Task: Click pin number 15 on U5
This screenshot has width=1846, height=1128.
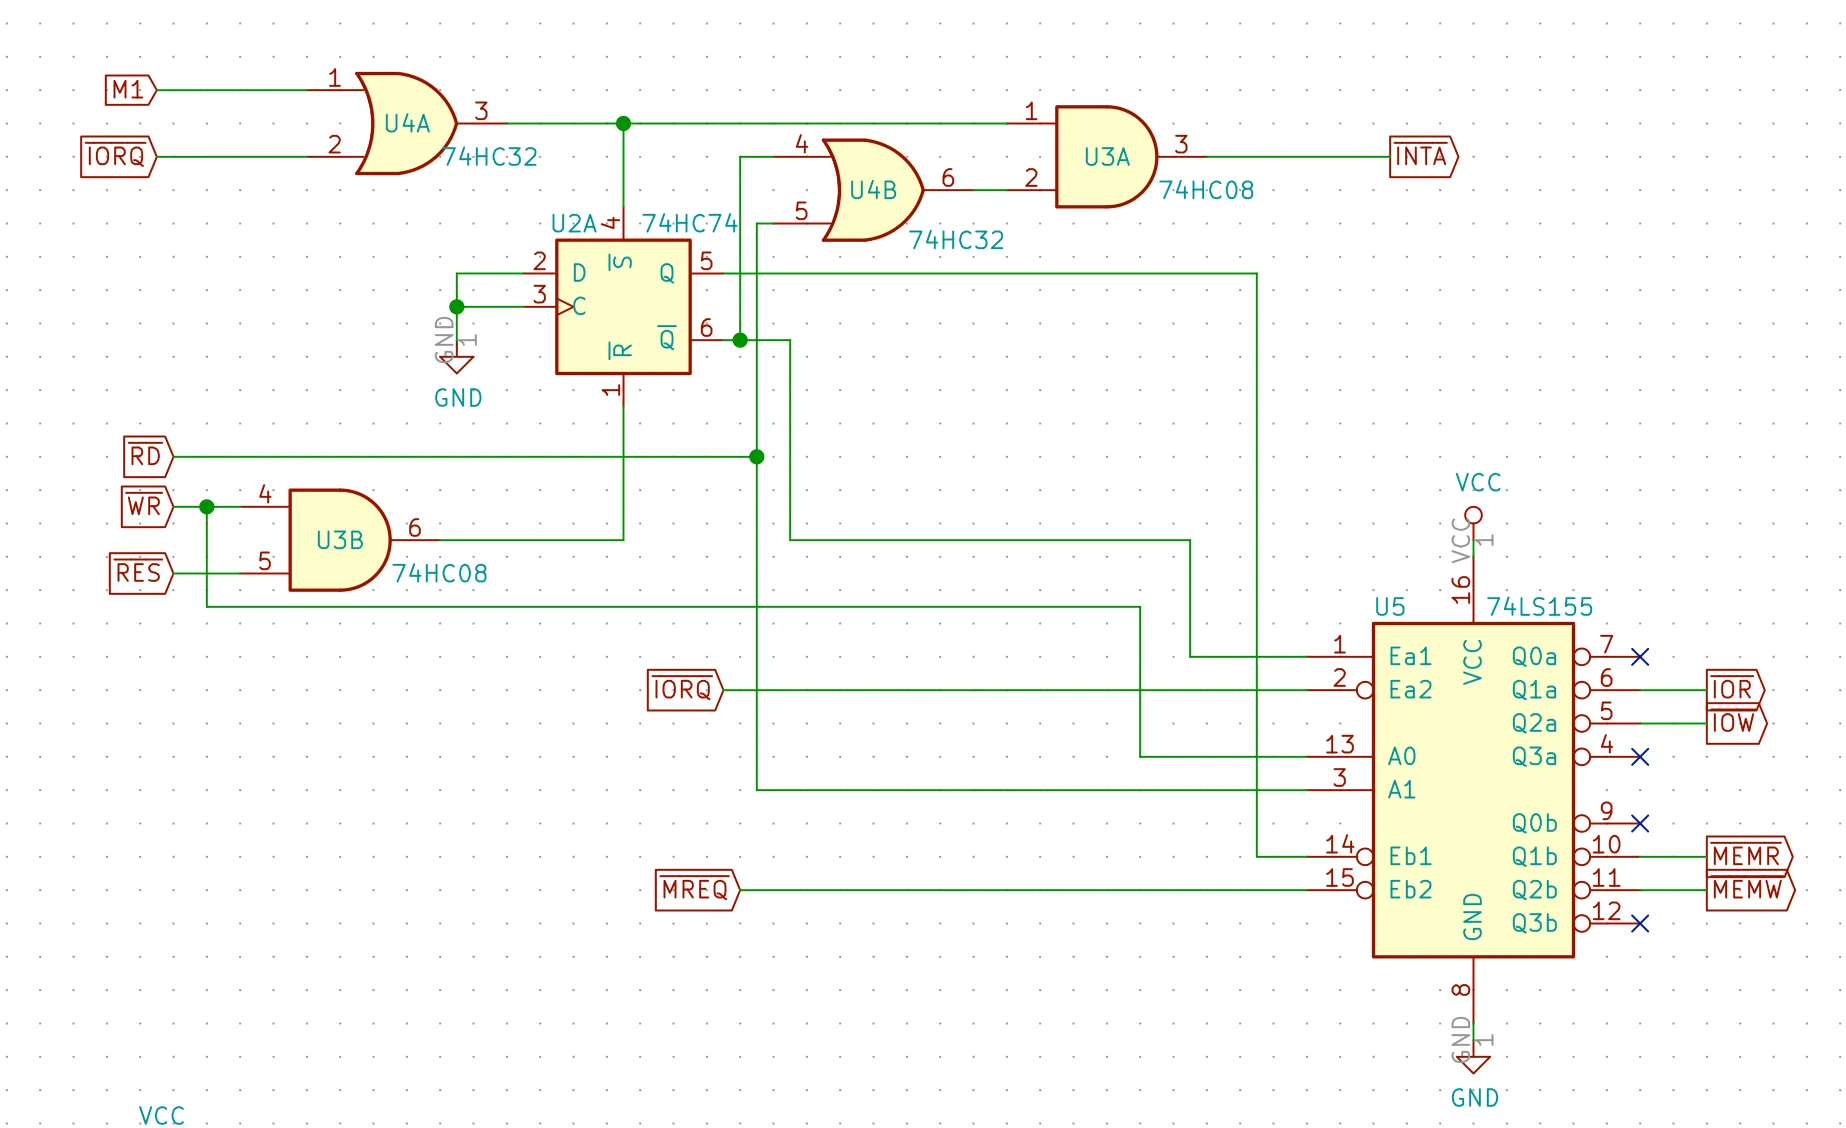Action: [x=1340, y=878]
